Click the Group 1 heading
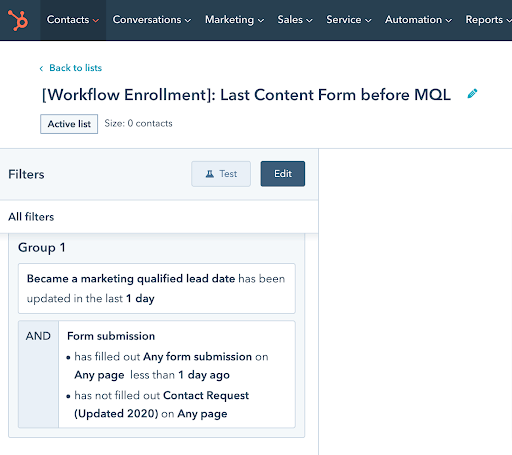 coord(42,248)
